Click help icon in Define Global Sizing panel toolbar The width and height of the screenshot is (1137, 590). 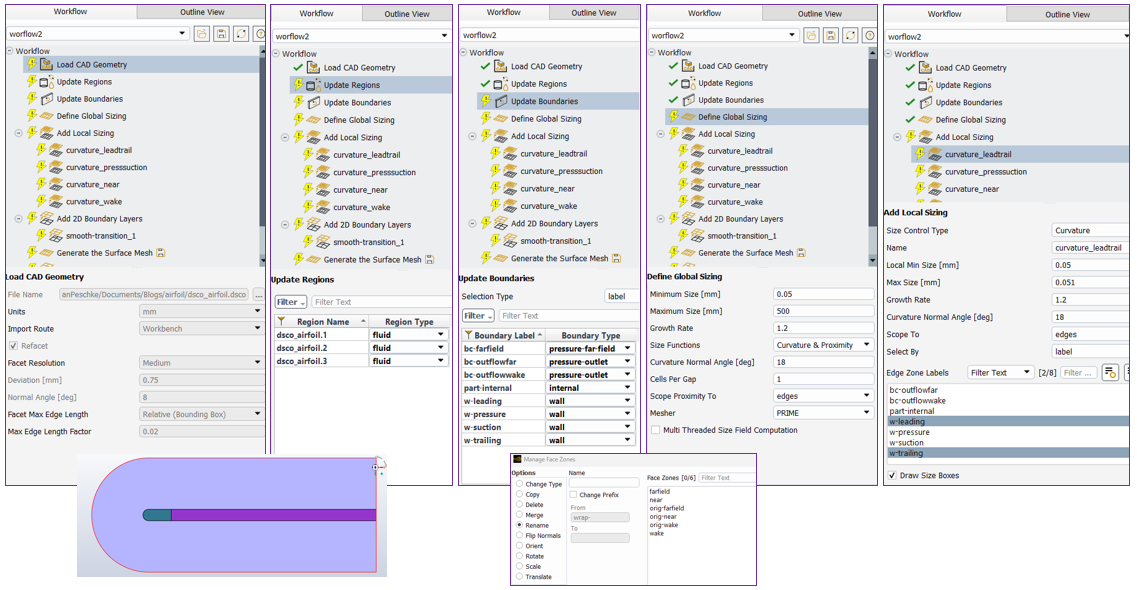[869, 35]
